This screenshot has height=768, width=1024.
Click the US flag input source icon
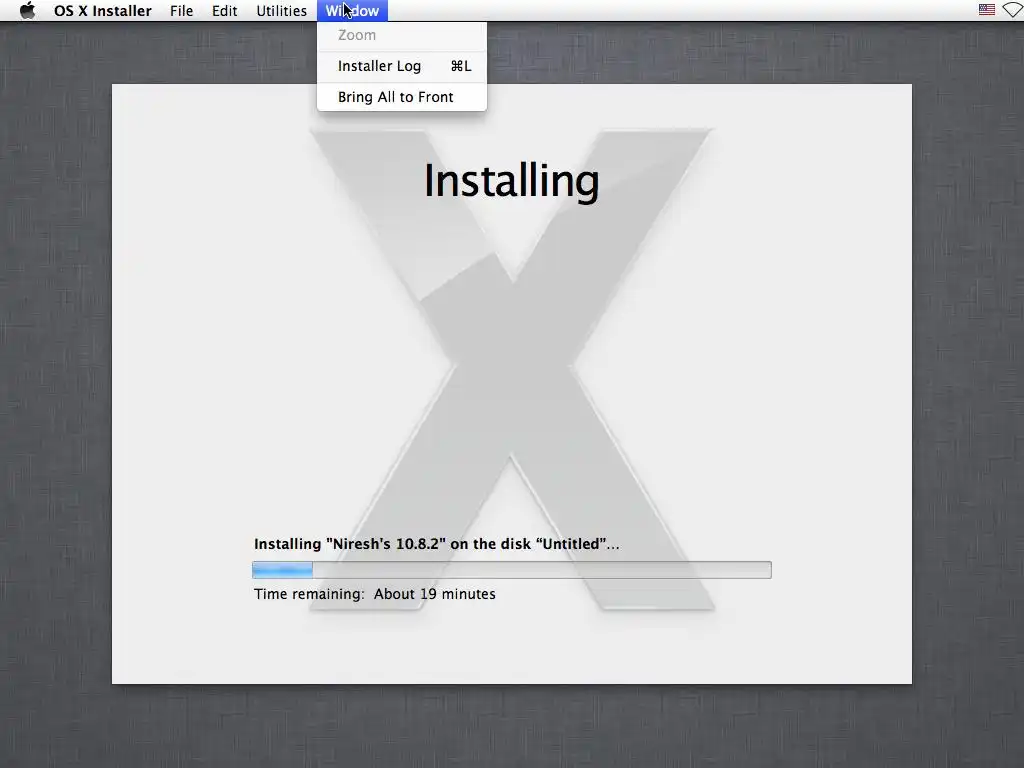[x=987, y=10]
